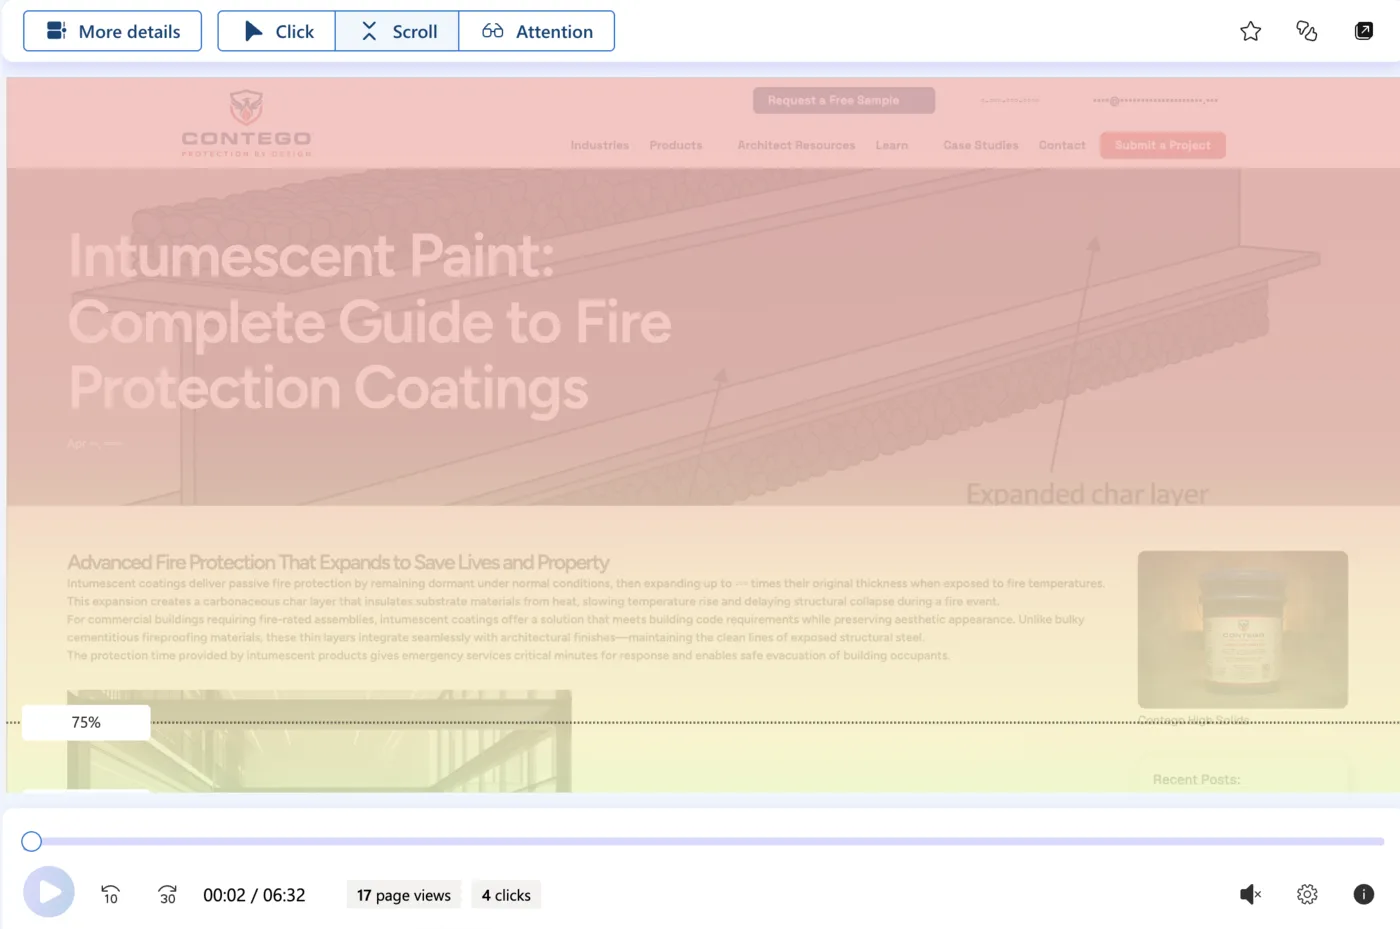
Task: Switch to the Scroll heatmap tab
Action: [x=397, y=31]
